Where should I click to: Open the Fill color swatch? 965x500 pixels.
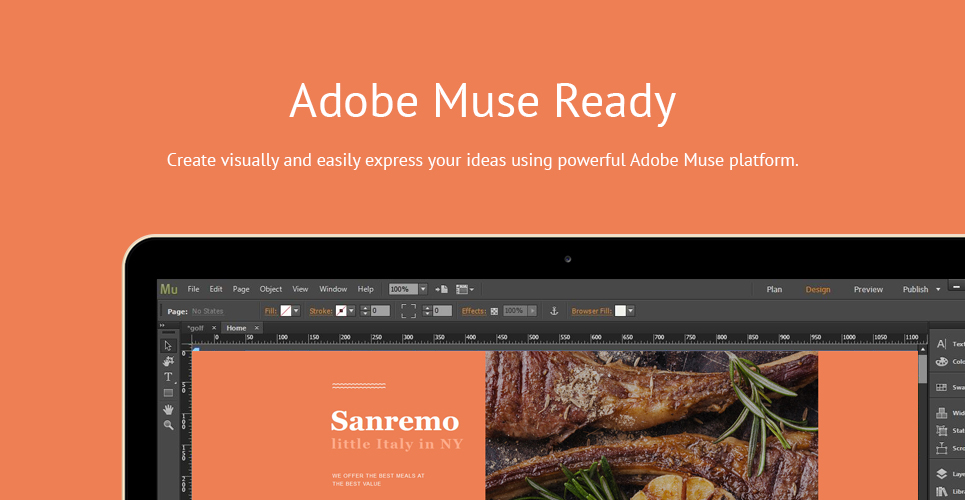pos(286,311)
